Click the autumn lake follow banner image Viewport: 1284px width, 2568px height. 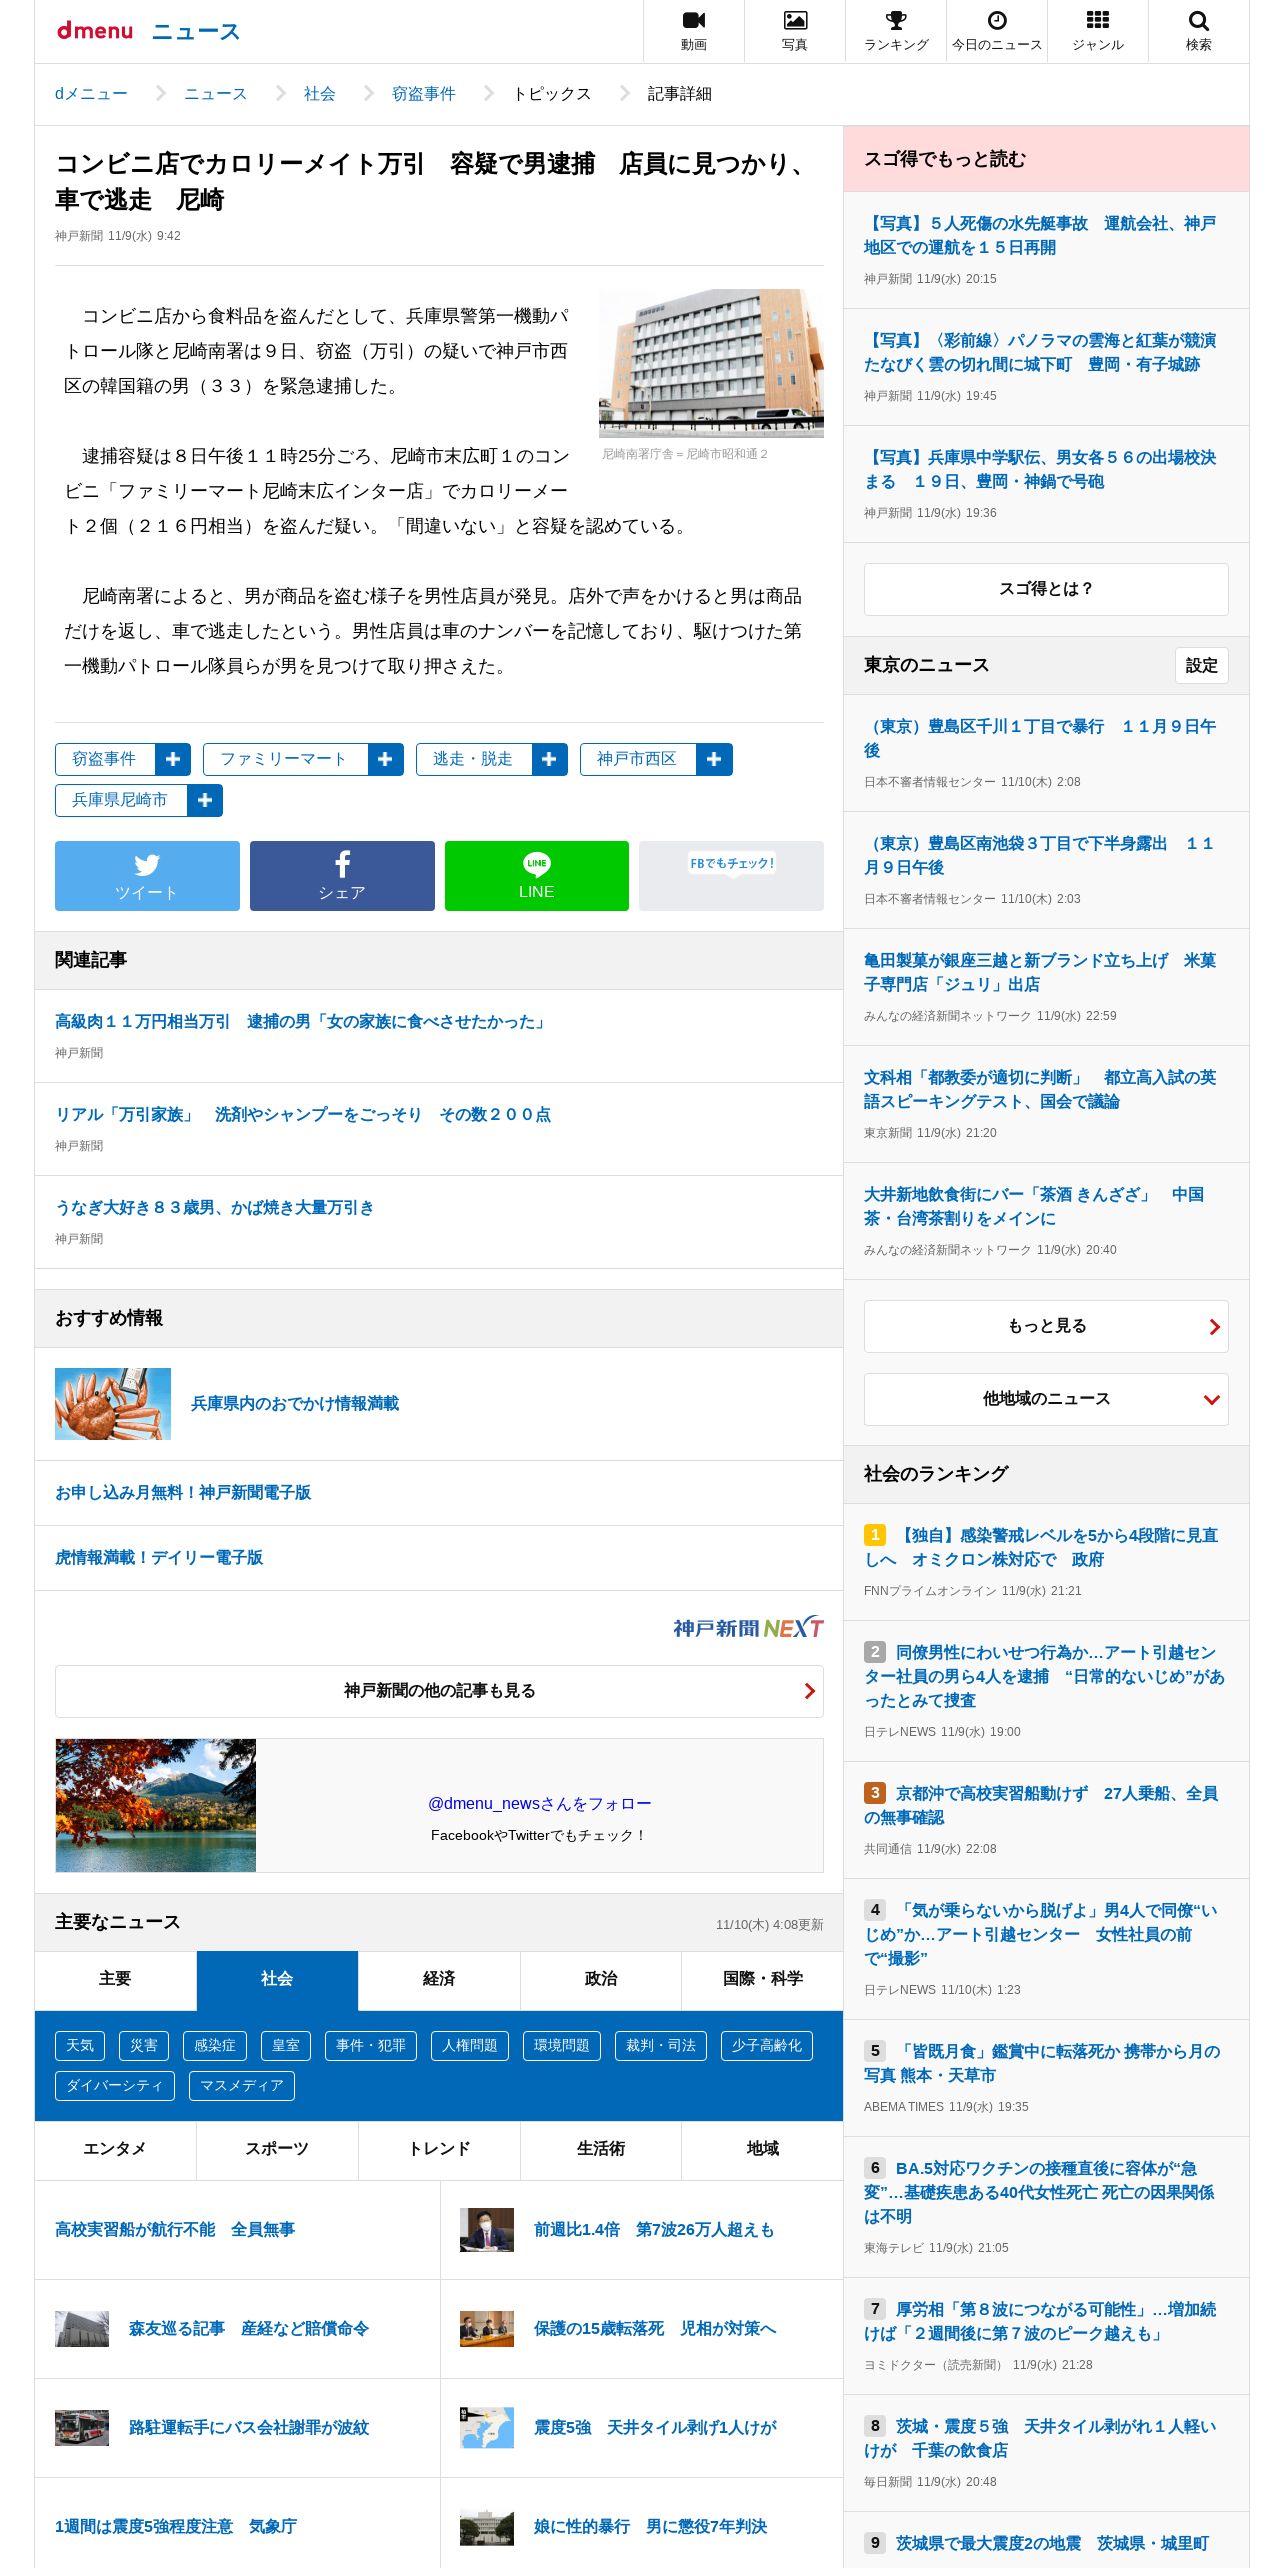tap(156, 1805)
